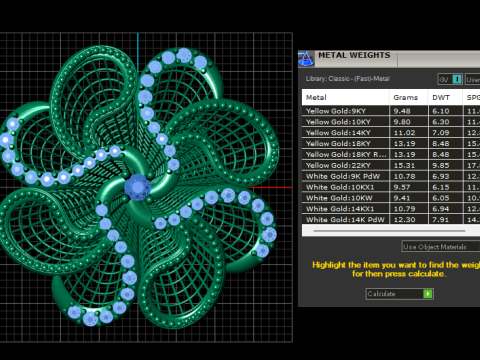Select the White Gold:10KX1 row
The image size is (480, 360).
click(x=391, y=187)
